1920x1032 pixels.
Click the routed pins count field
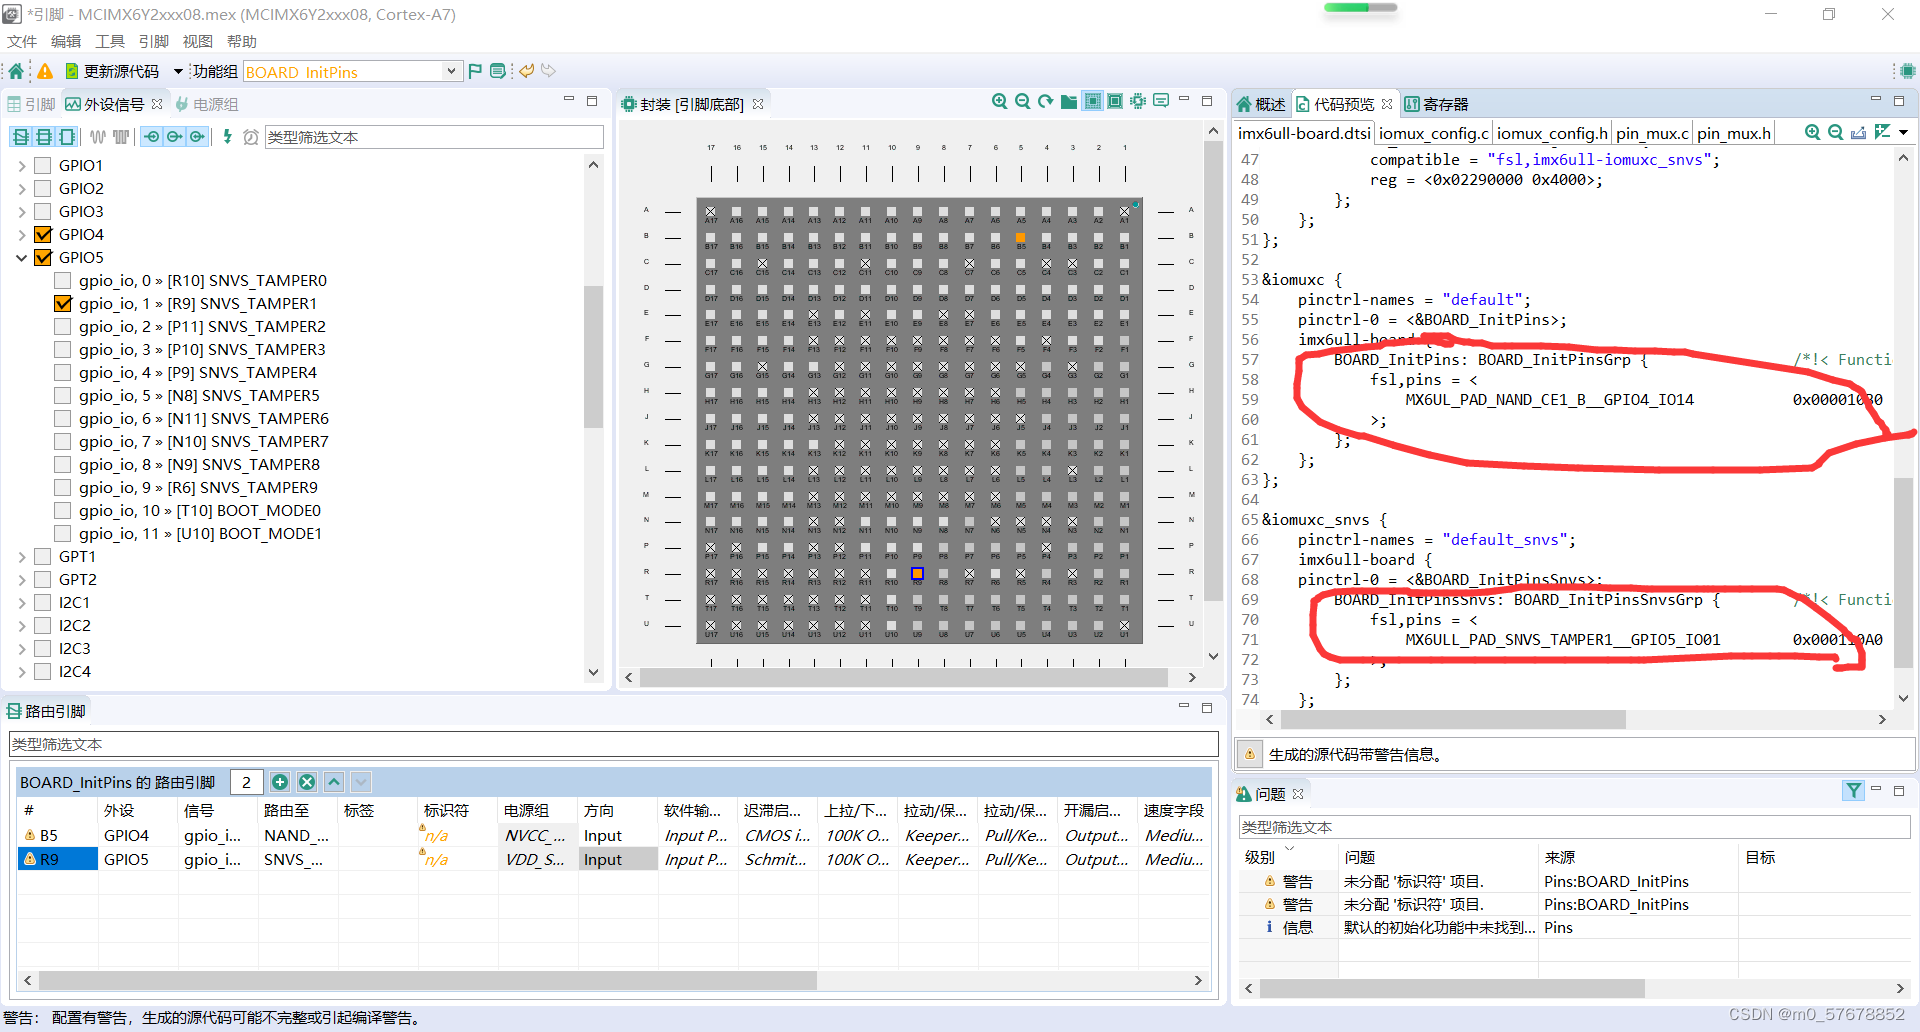point(246,782)
